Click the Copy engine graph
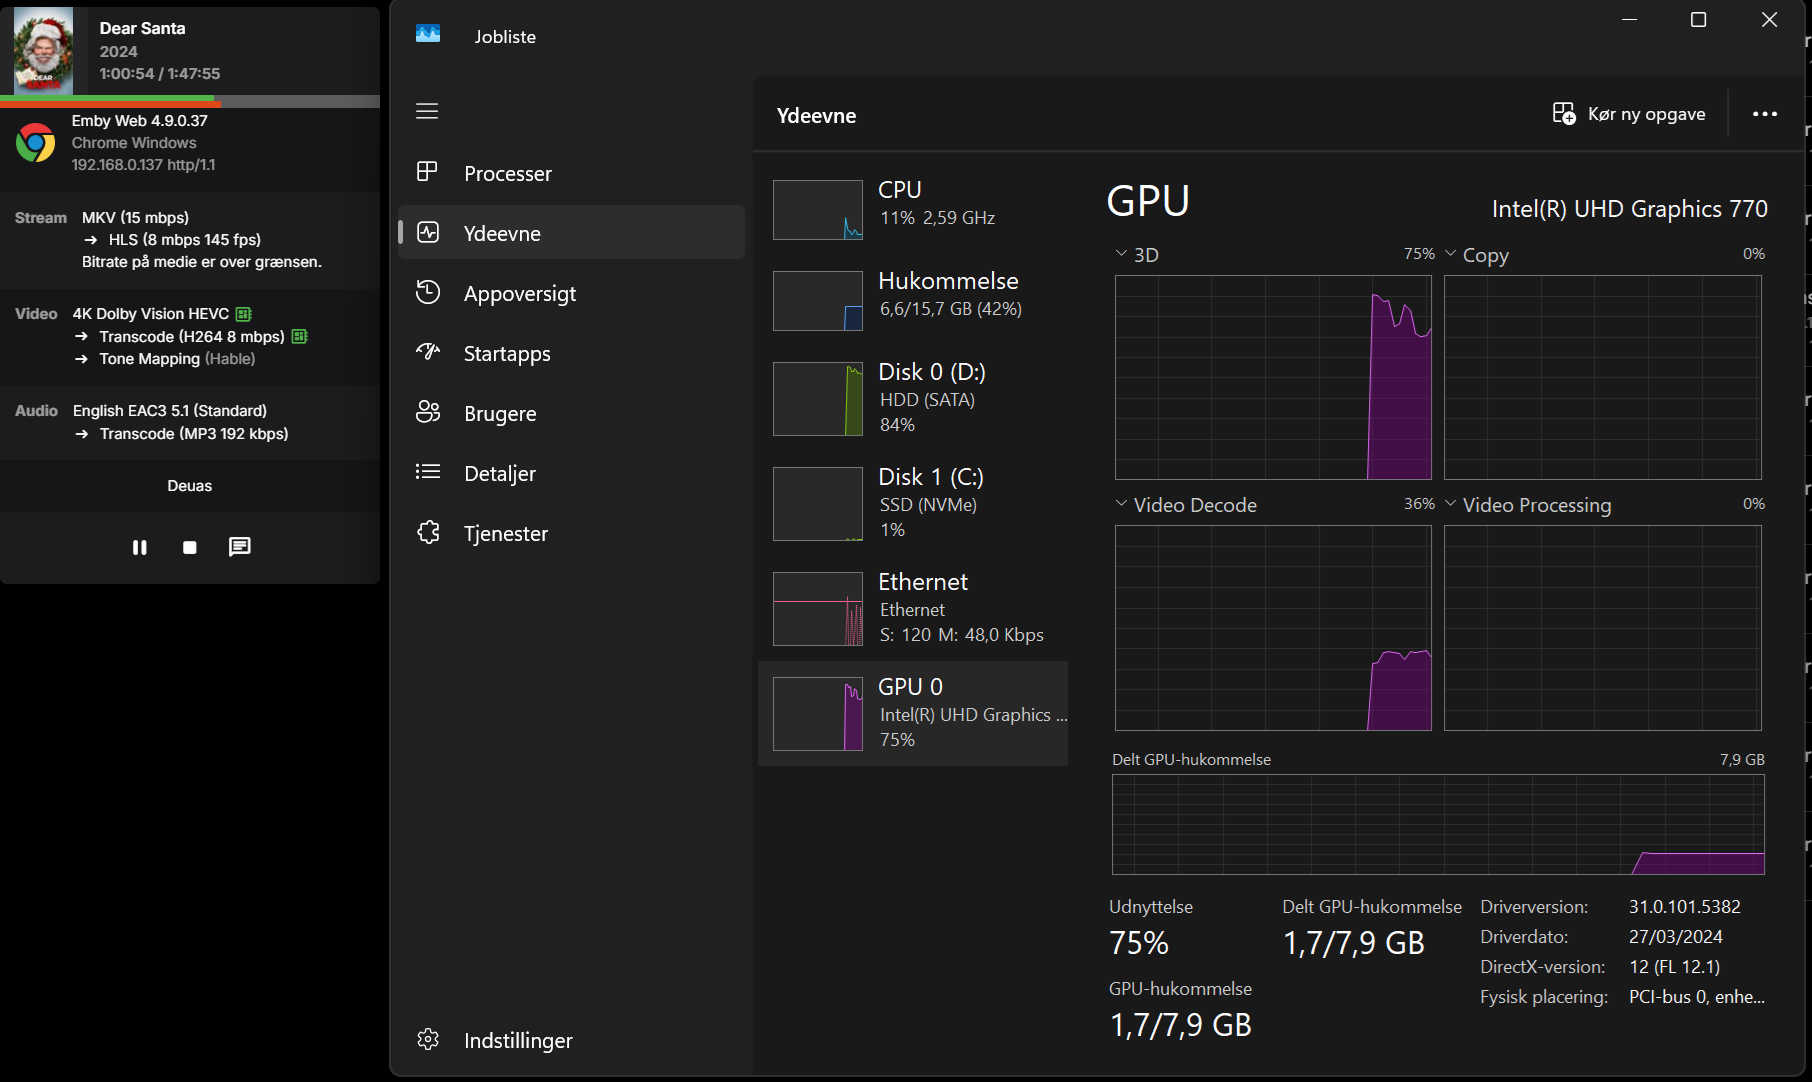Viewport: 1812px width, 1082px height. point(1603,378)
